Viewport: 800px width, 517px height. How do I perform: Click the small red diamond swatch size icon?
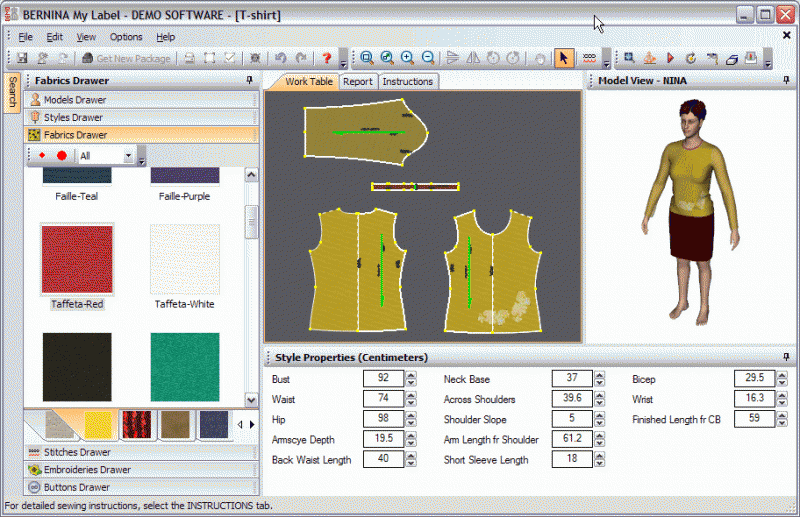coord(42,155)
